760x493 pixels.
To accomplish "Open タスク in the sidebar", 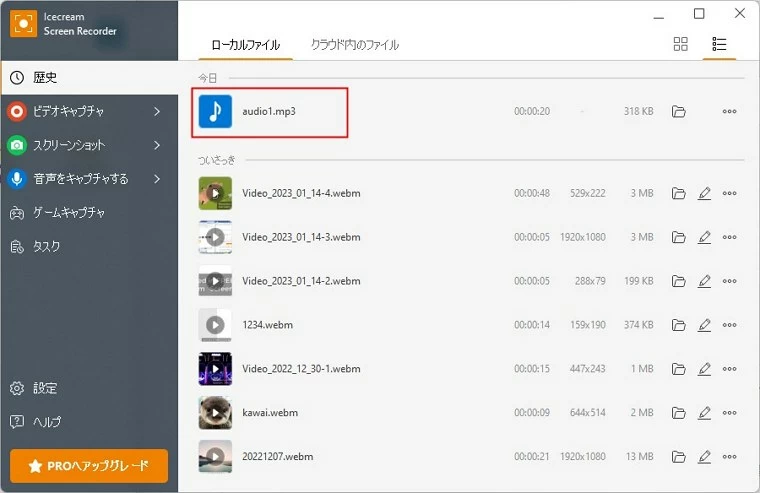I will (x=46, y=246).
